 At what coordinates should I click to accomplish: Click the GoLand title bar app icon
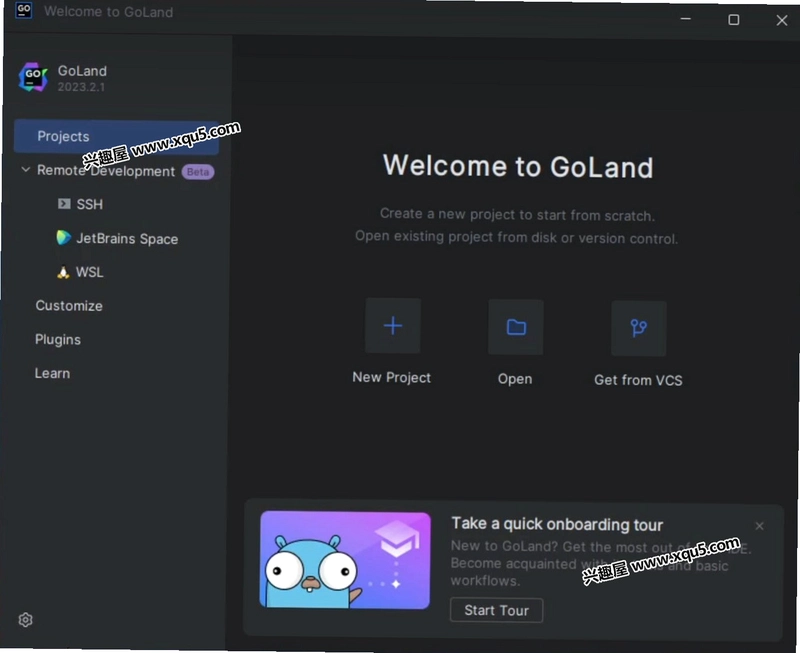pyautogui.click(x=24, y=10)
